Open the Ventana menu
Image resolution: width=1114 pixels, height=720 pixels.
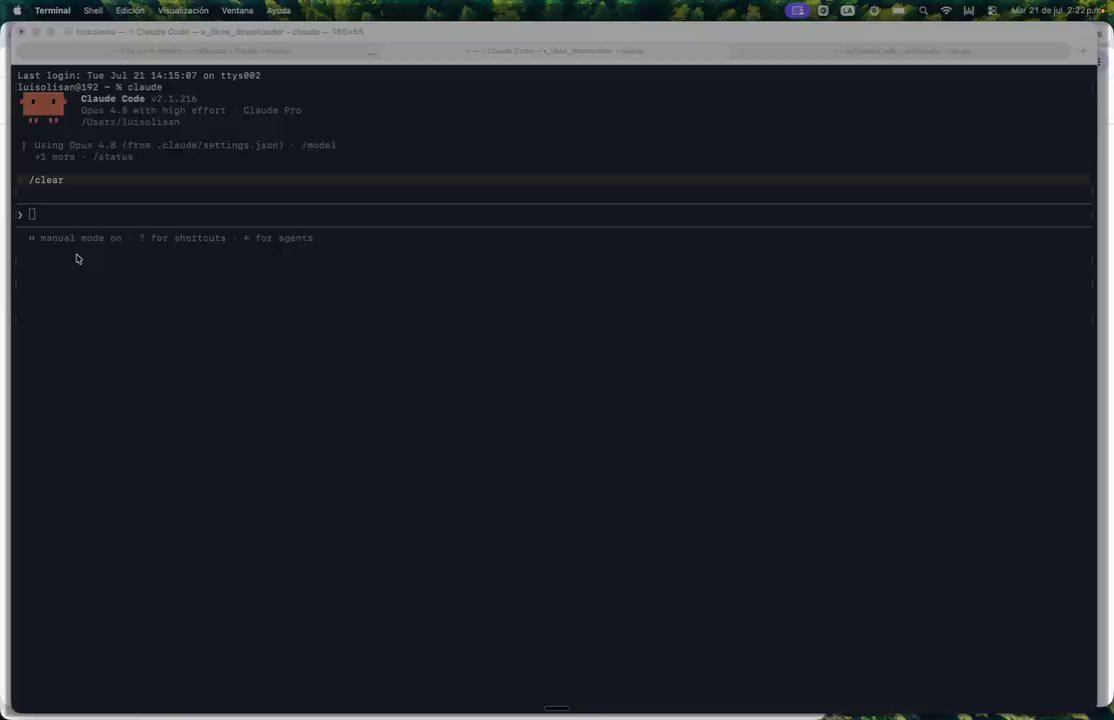pyautogui.click(x=237, y=11)
